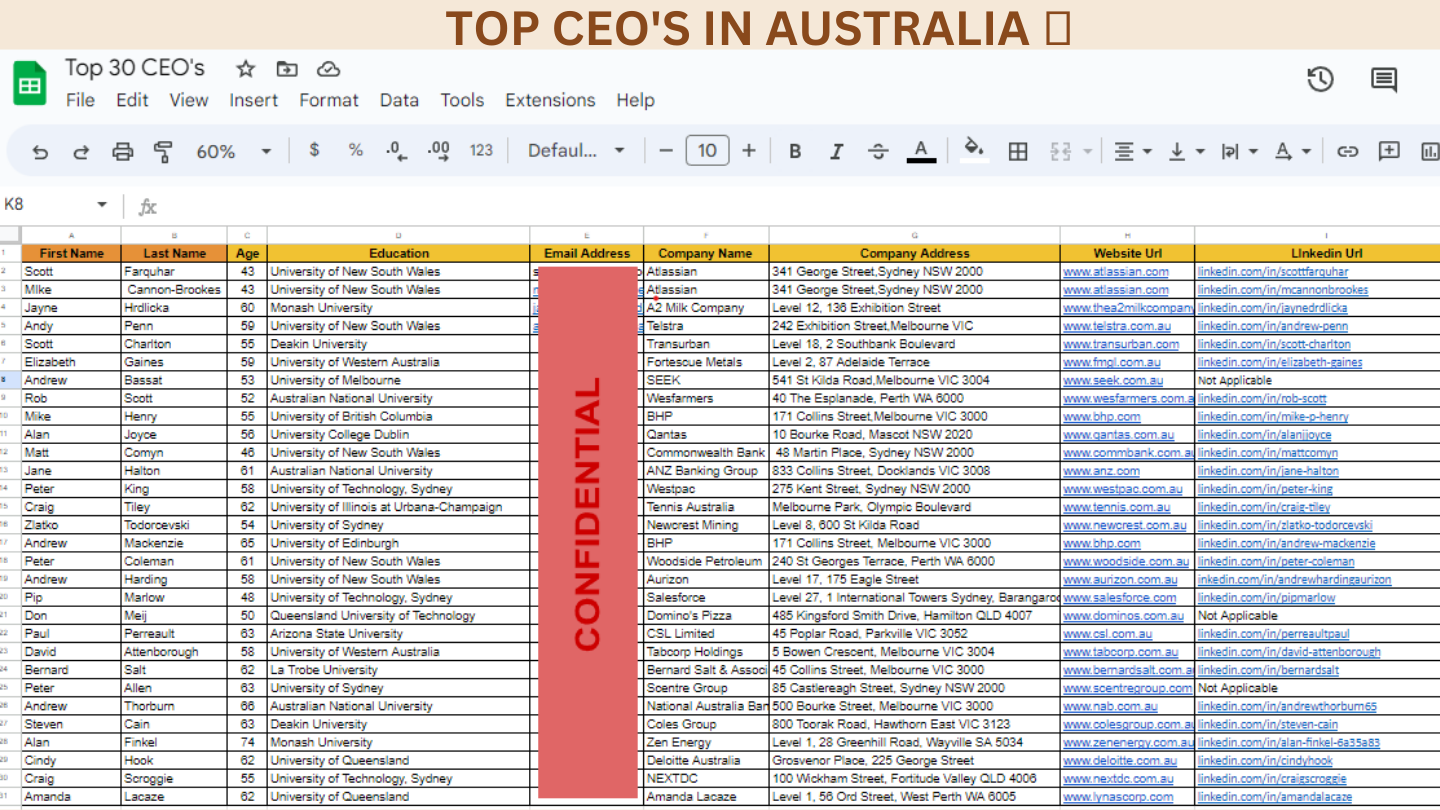Image resolution: width=1440 pixels, height=810 pixels.
Task: Check the cloud save status icon
Action: 328,69
